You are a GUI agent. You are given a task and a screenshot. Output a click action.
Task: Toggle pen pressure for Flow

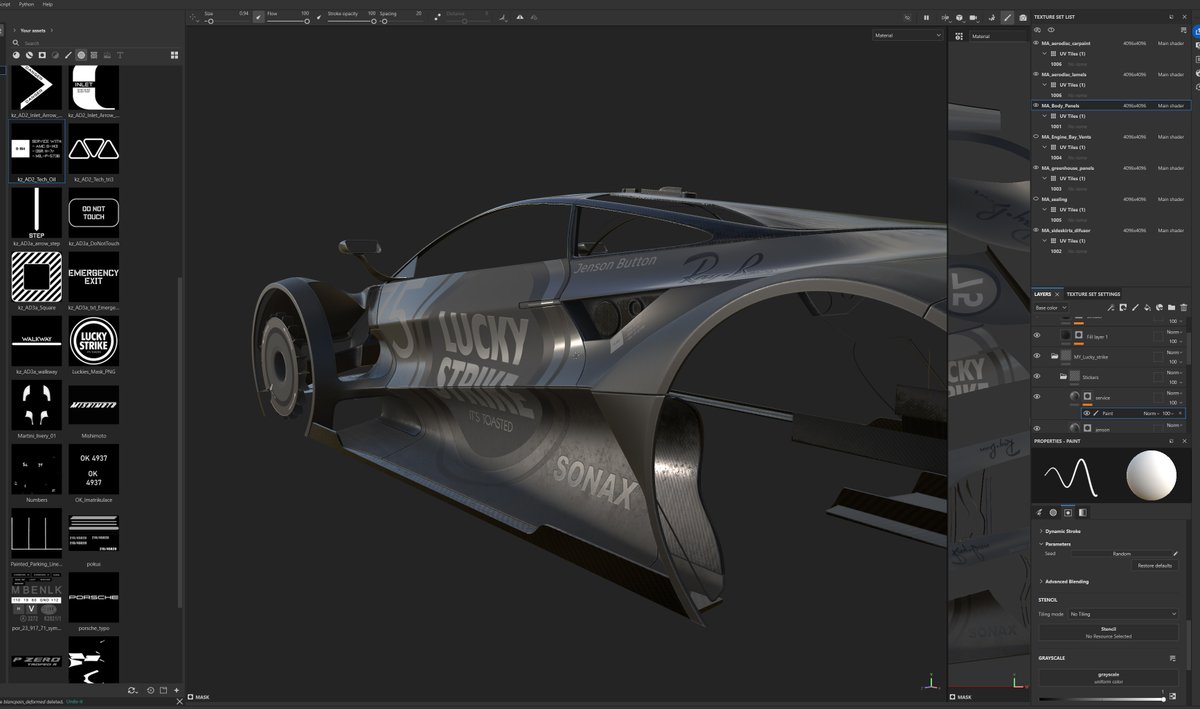tap(258, 16)
